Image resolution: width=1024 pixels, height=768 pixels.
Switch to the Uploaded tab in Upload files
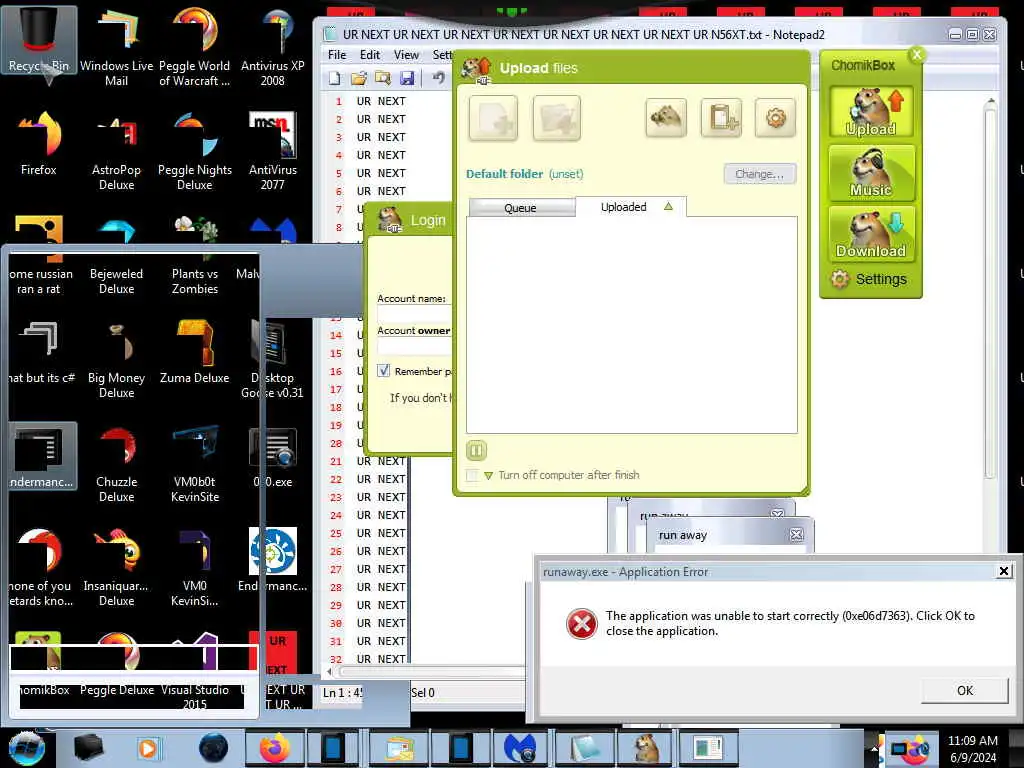(x=630, y=206)
